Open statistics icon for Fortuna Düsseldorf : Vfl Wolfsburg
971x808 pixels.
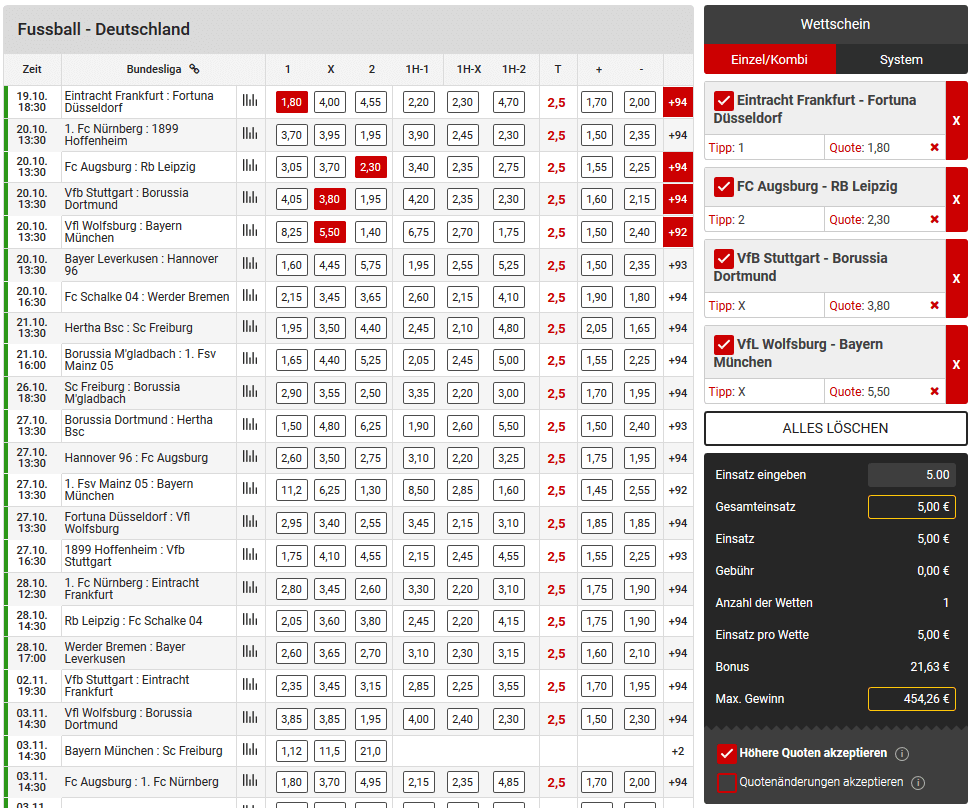point(250,521)
